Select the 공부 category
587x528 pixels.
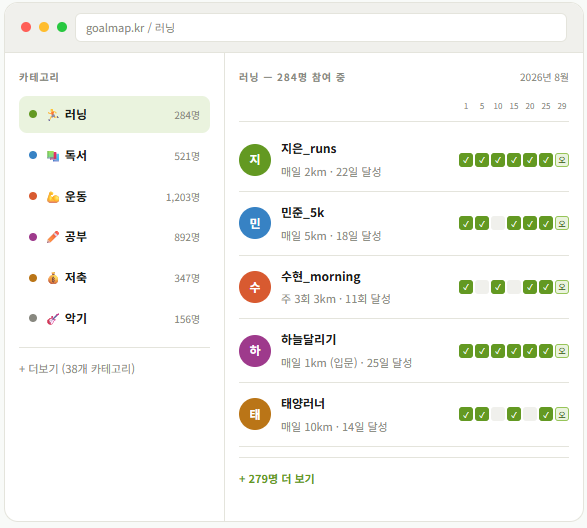[114, 237]
